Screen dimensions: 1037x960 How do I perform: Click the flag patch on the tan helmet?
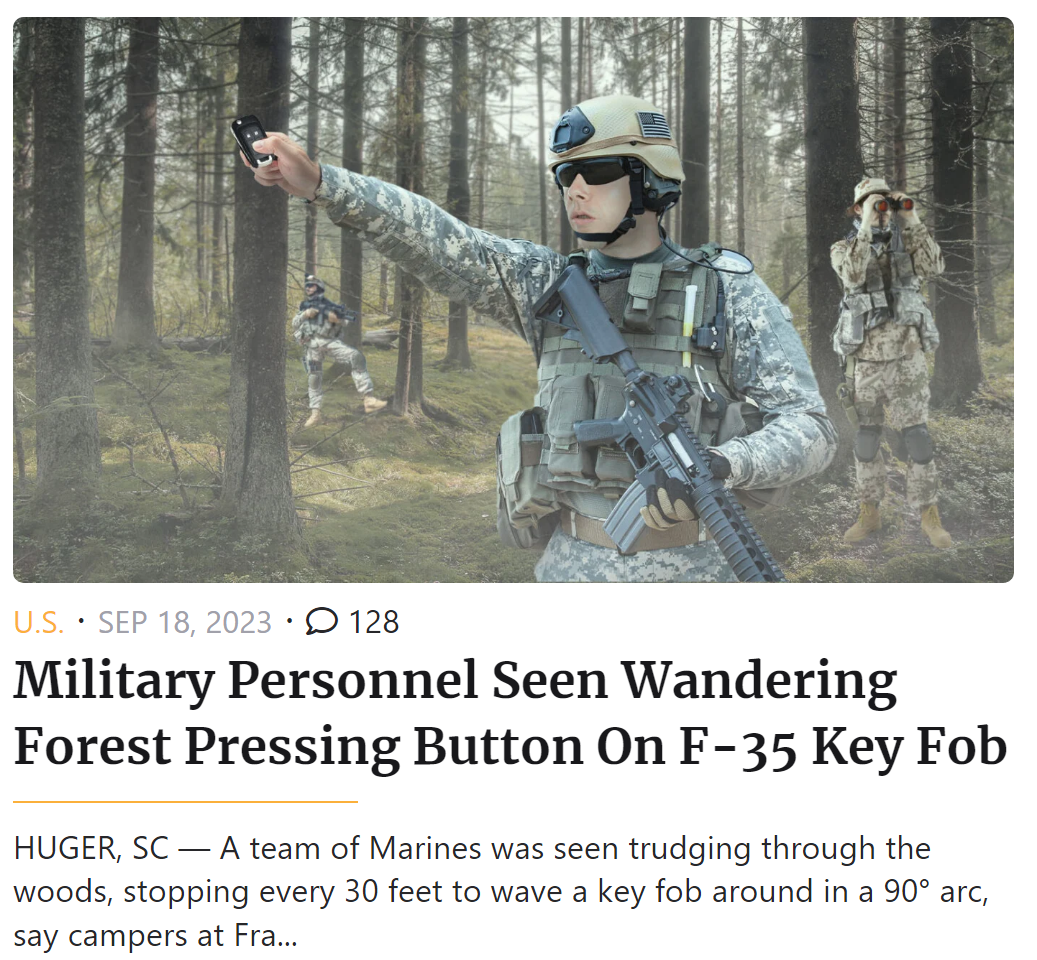pos(653,124)
